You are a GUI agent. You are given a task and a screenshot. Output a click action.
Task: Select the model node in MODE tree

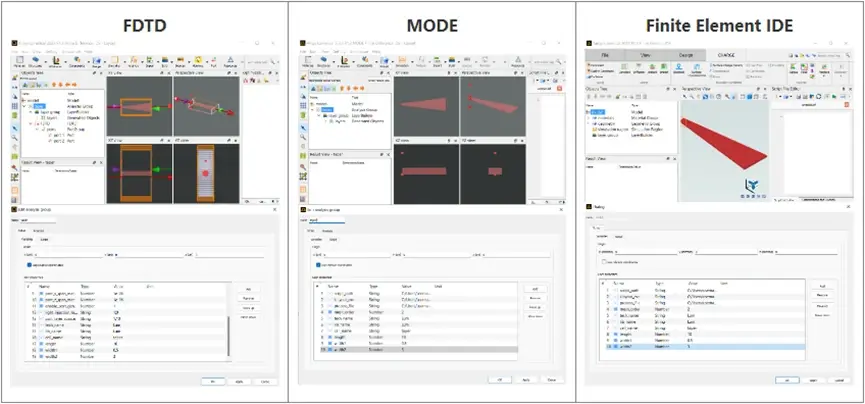point(321,104)
